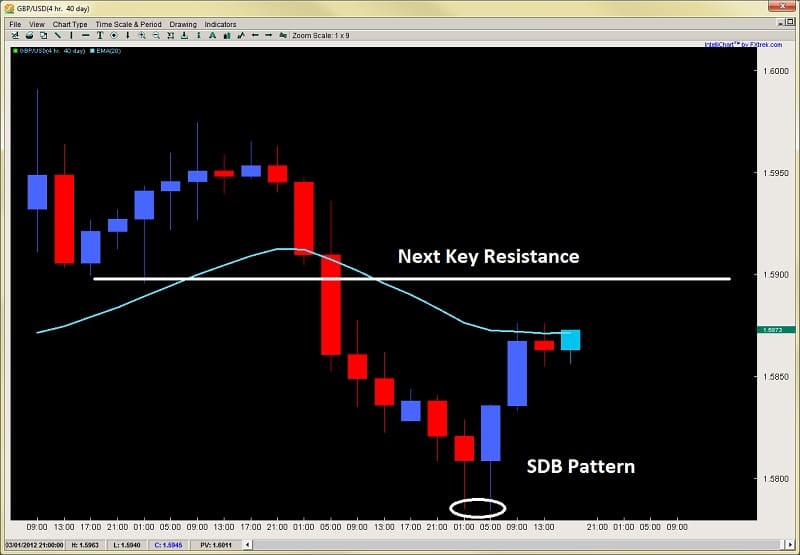Click the green letter A icon
The height and width of the screenshot is (555, 800).
212,36
